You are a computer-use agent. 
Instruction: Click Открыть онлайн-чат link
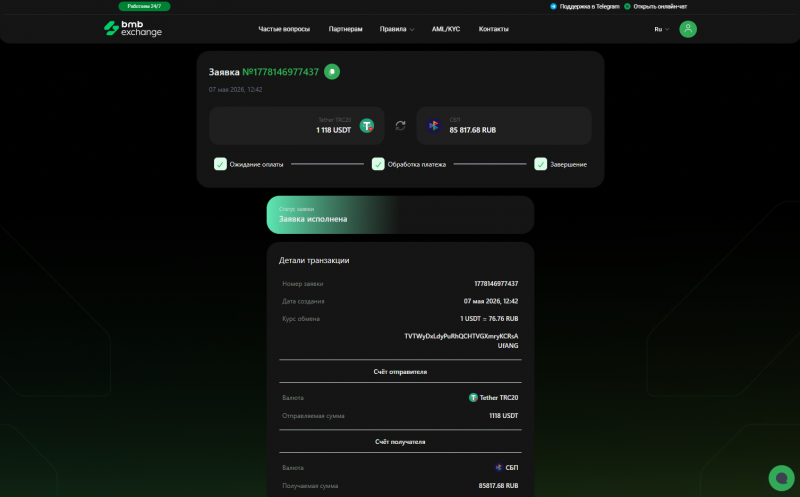click(660, 7)
